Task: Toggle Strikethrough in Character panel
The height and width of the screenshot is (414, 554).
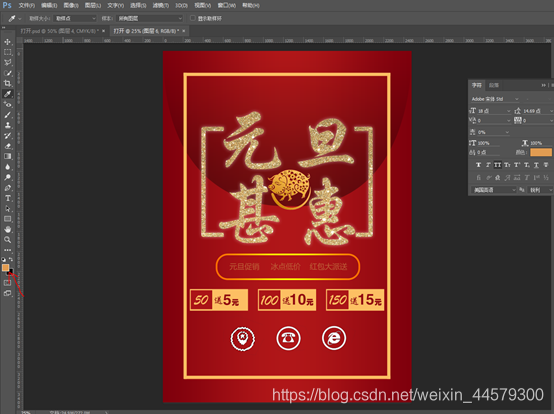Action: (546, 165)
